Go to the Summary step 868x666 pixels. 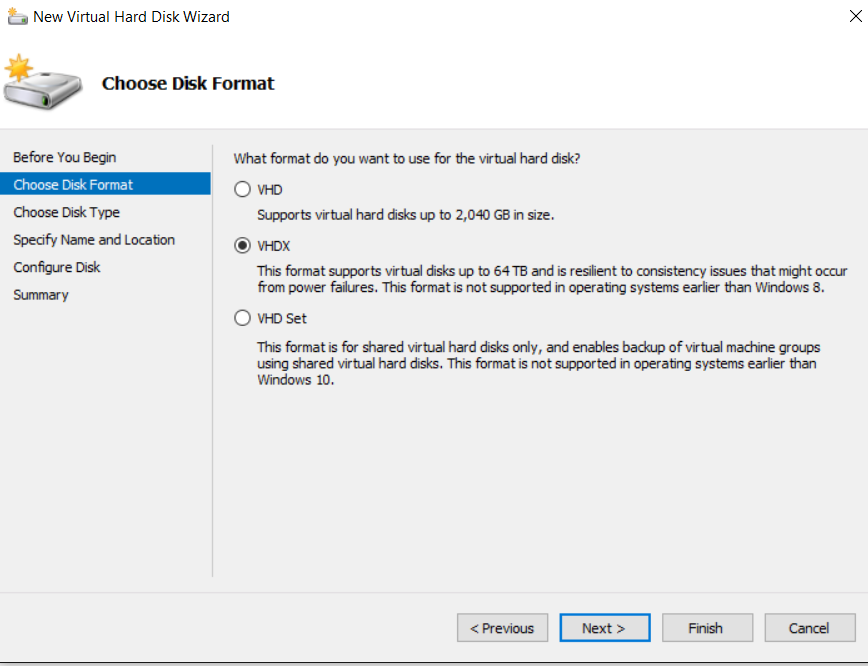[x=41, y=295]
